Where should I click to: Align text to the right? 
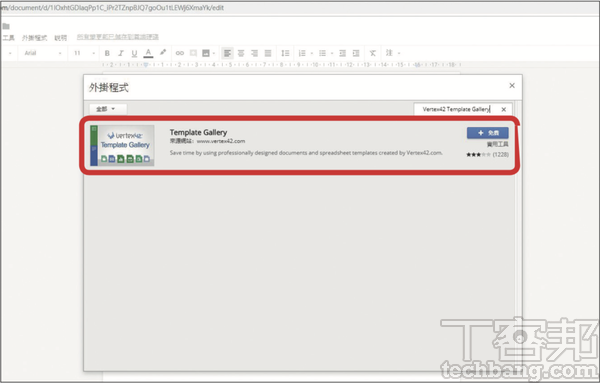coord(254,53)
